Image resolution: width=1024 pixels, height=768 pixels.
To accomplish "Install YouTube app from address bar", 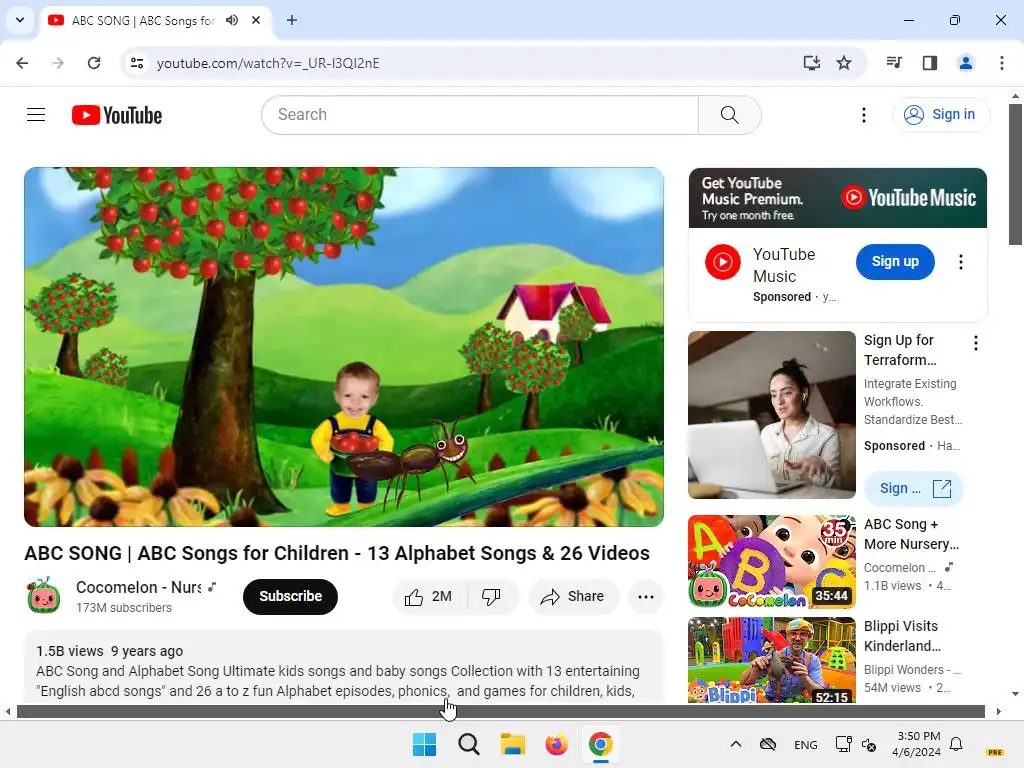I will pos(811,63).
